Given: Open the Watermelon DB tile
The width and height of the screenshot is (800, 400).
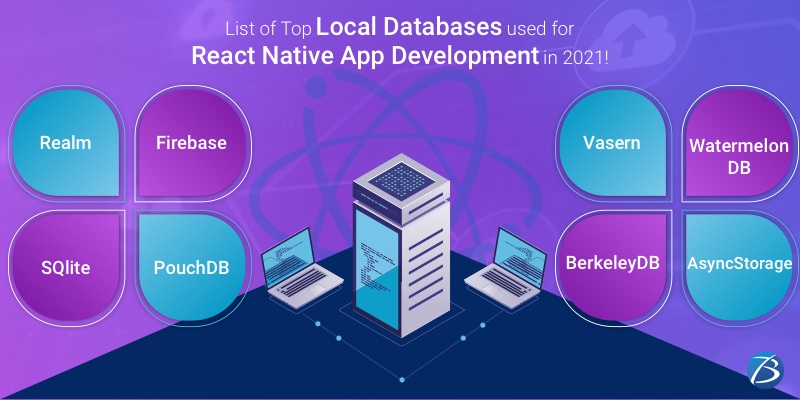Looking at the screenshot, I should pyautogui.click(x=739, y=143).
